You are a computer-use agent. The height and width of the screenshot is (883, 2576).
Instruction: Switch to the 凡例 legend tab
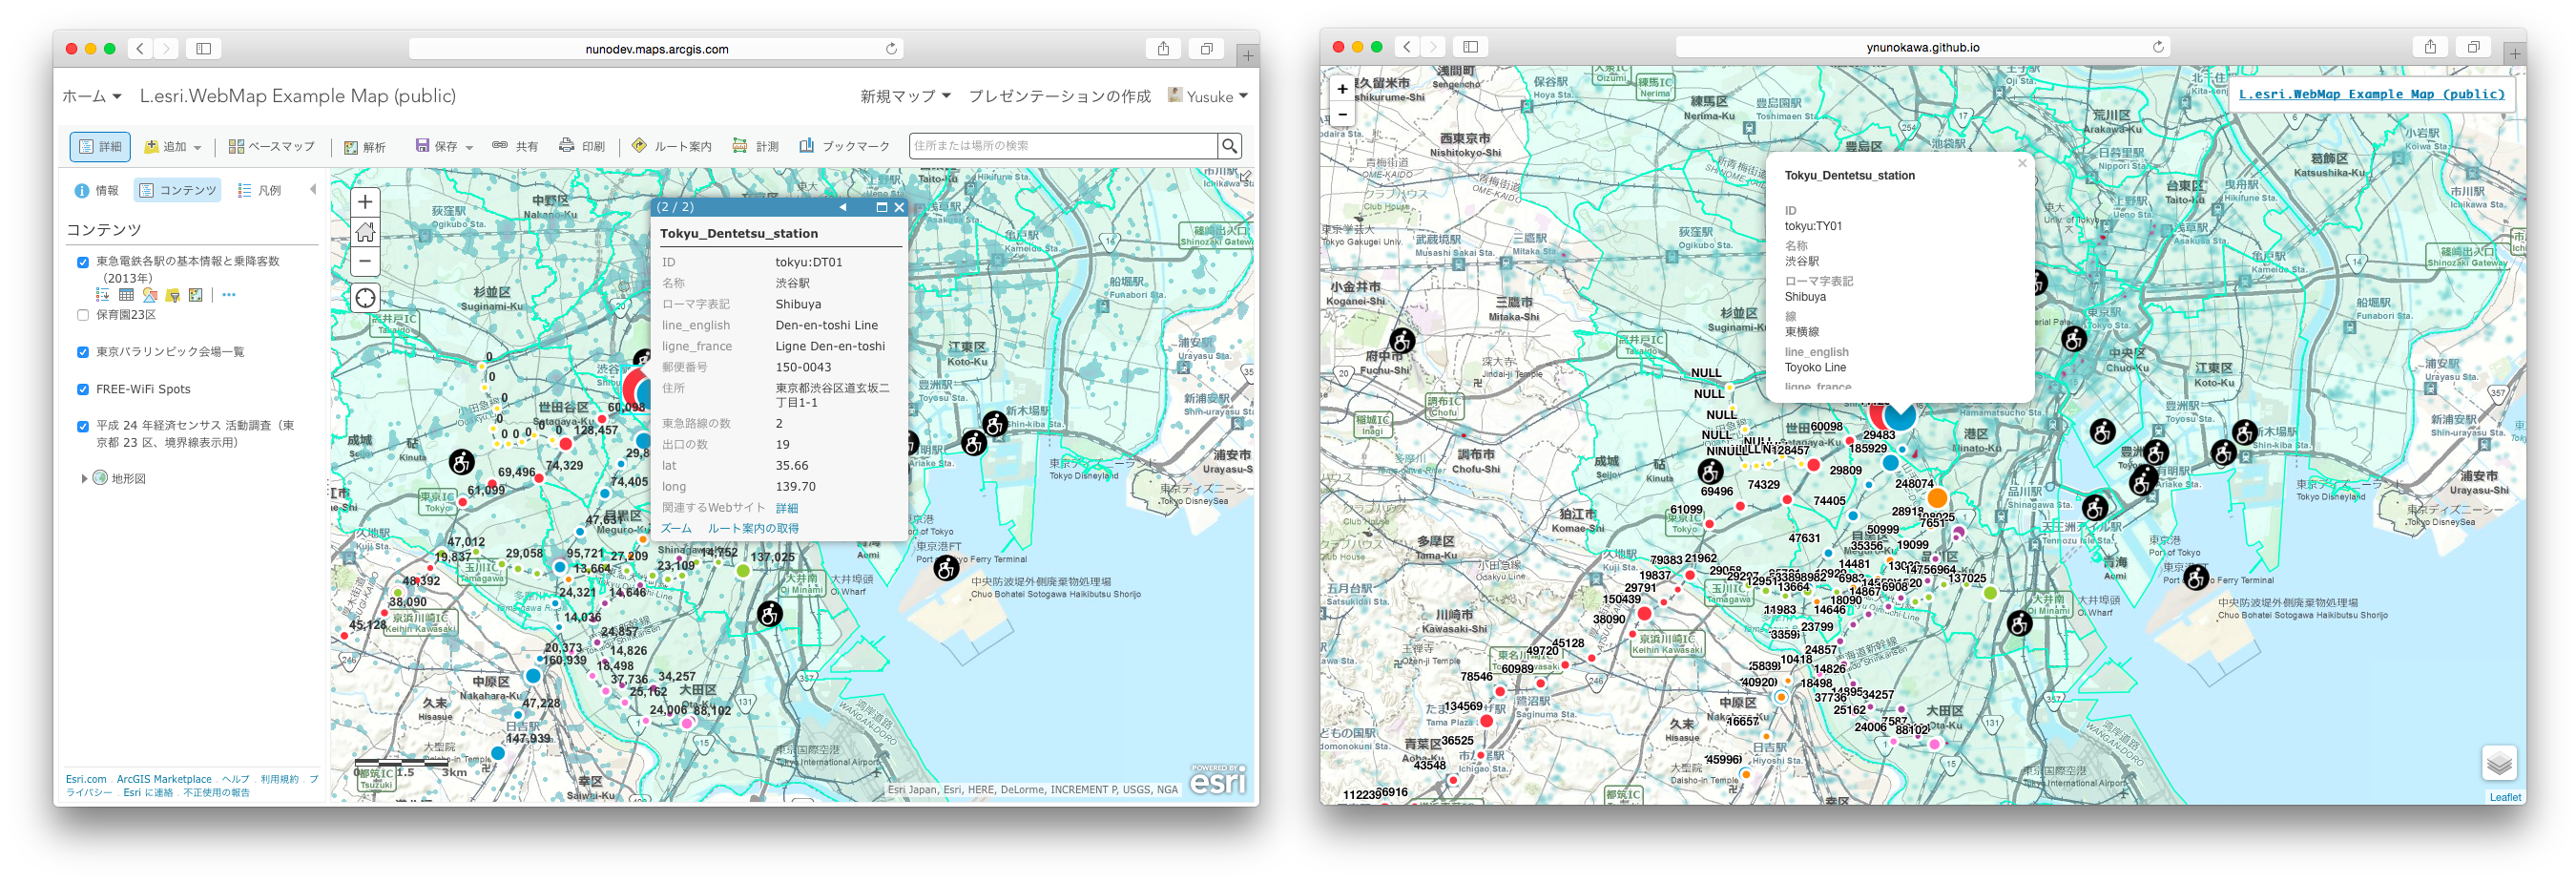pos(260,190)
